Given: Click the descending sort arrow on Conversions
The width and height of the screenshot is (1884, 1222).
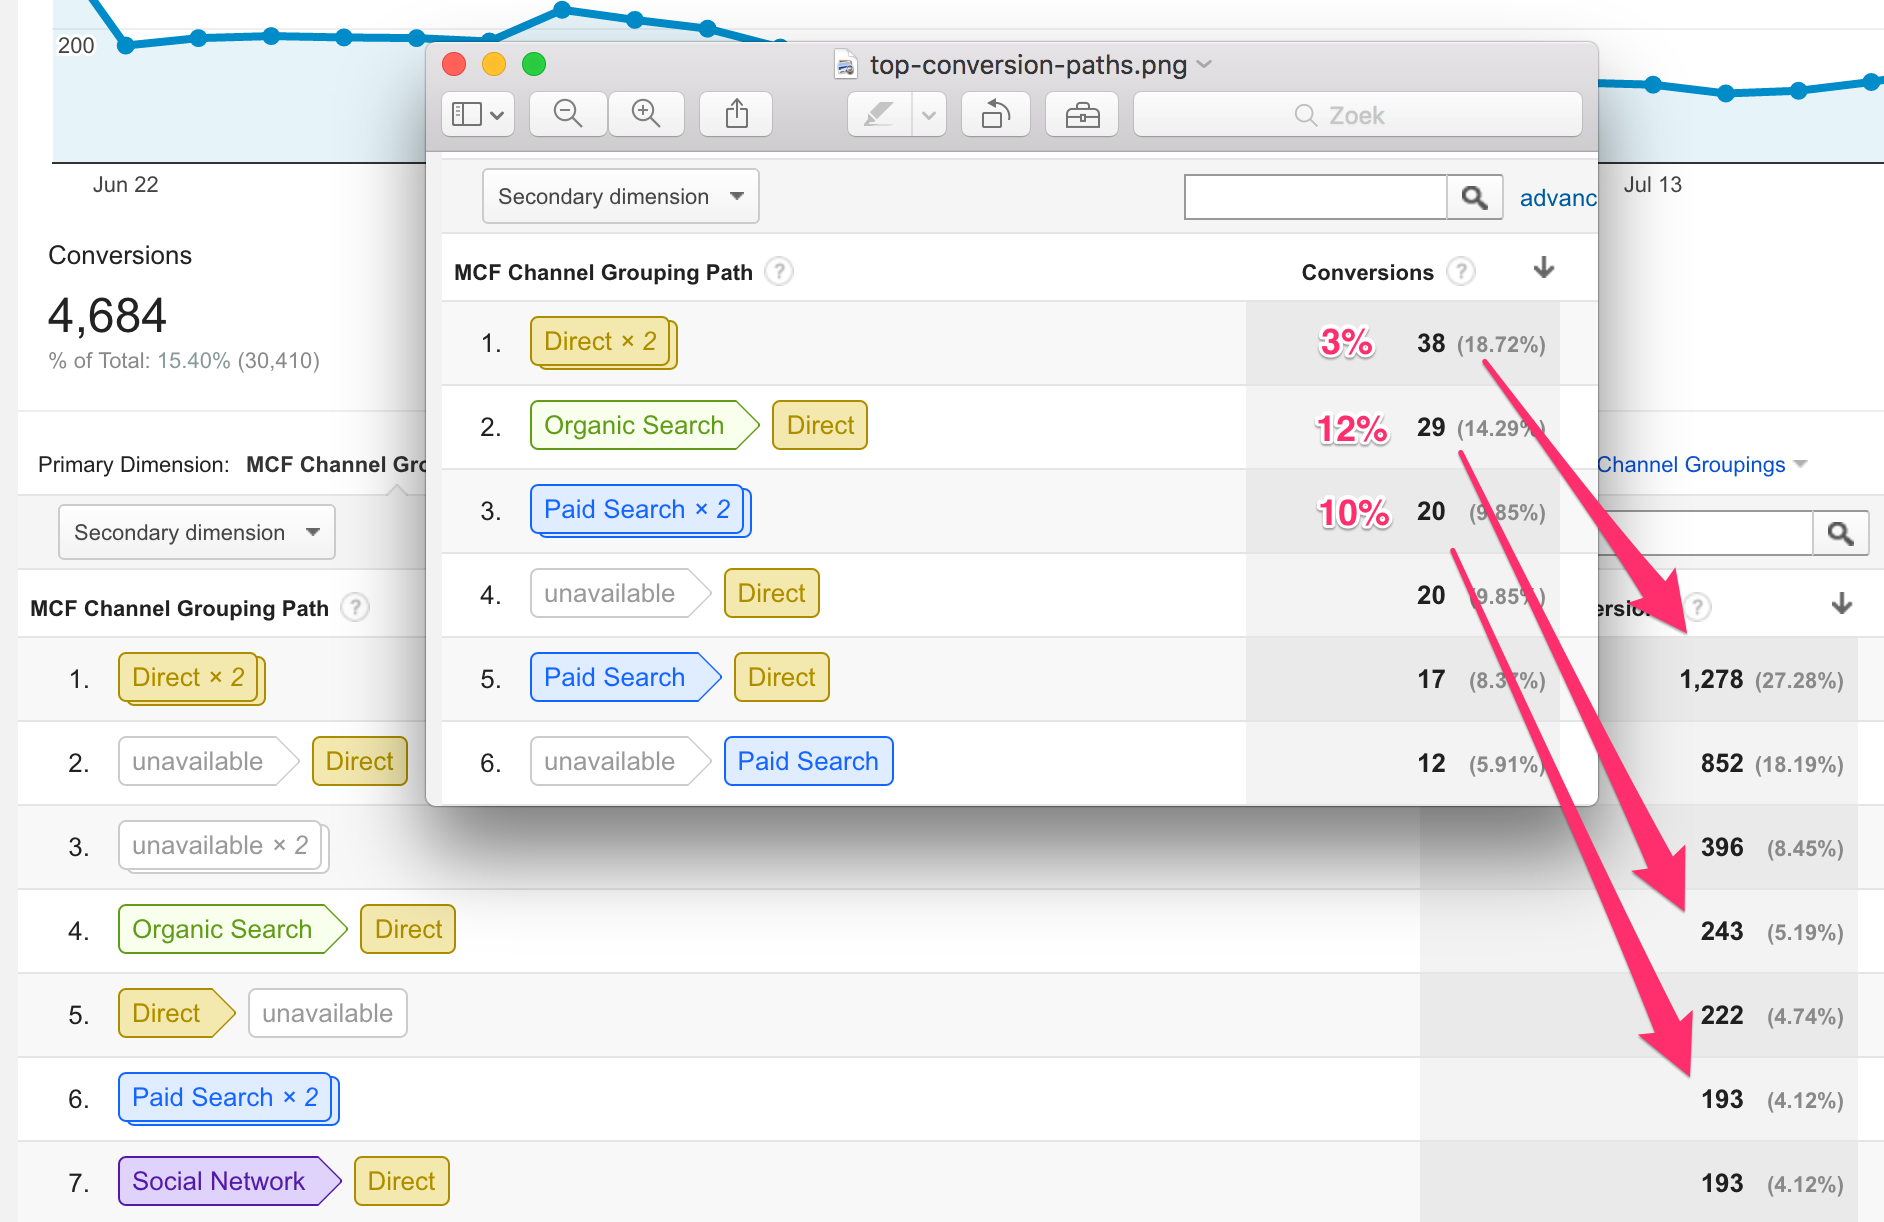Looking at the screenshot, I should 1543,269.
